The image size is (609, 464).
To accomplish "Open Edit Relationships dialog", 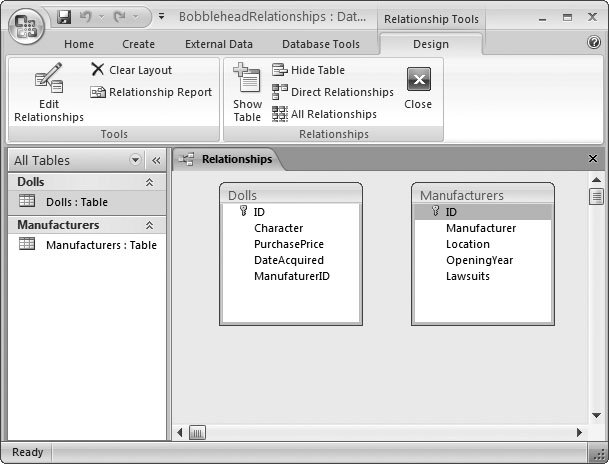I will [x=48, y=94].
